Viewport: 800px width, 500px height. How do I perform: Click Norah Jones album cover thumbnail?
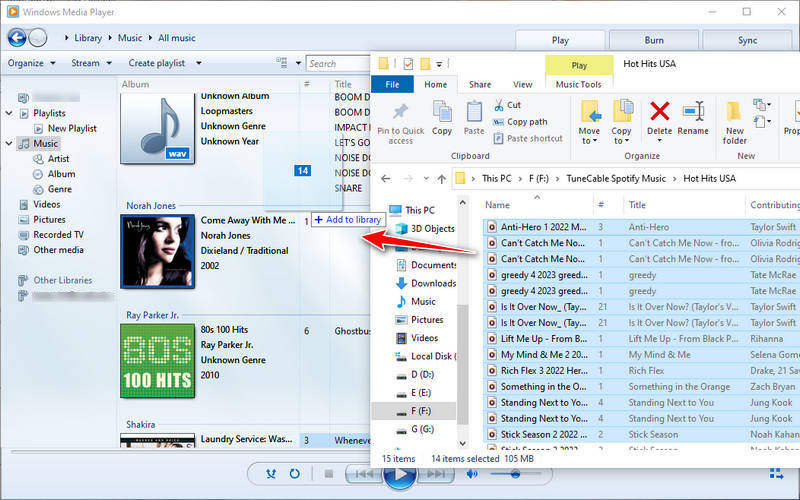coord(157,251)
